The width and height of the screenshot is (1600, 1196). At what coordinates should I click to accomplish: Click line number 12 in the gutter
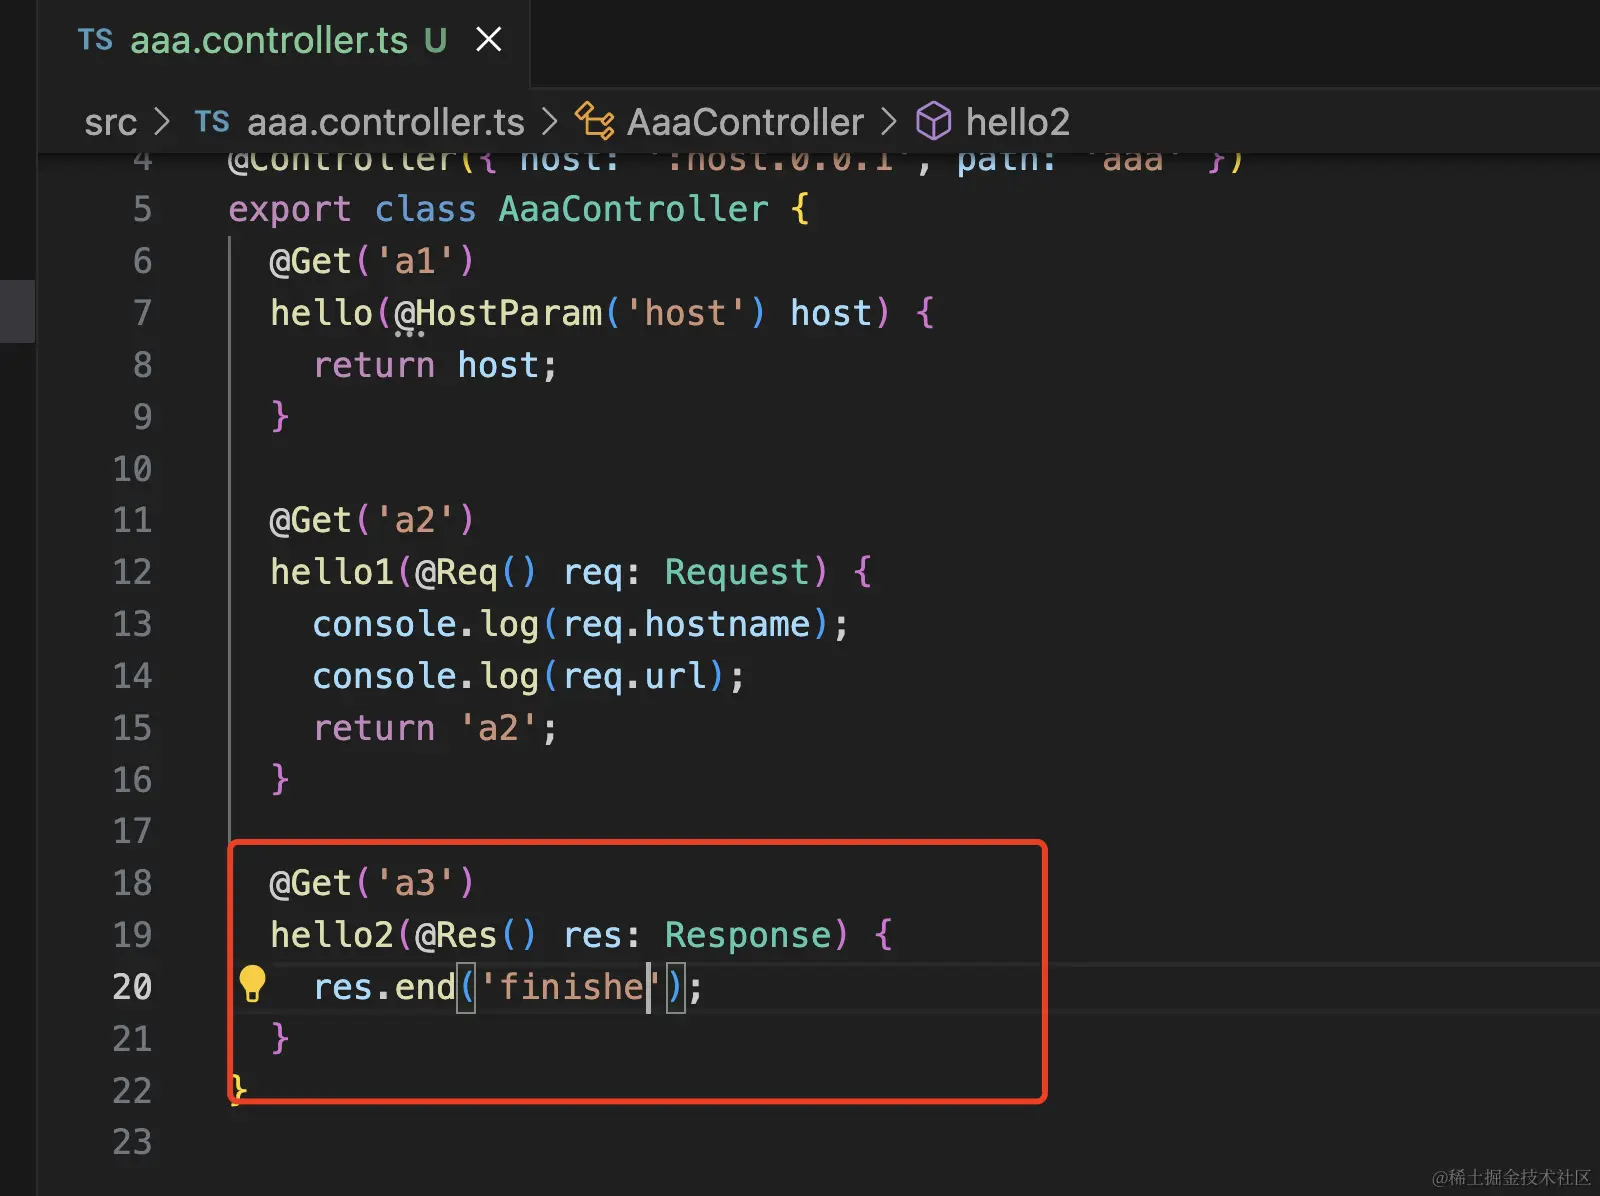click(x=132, y=572)
